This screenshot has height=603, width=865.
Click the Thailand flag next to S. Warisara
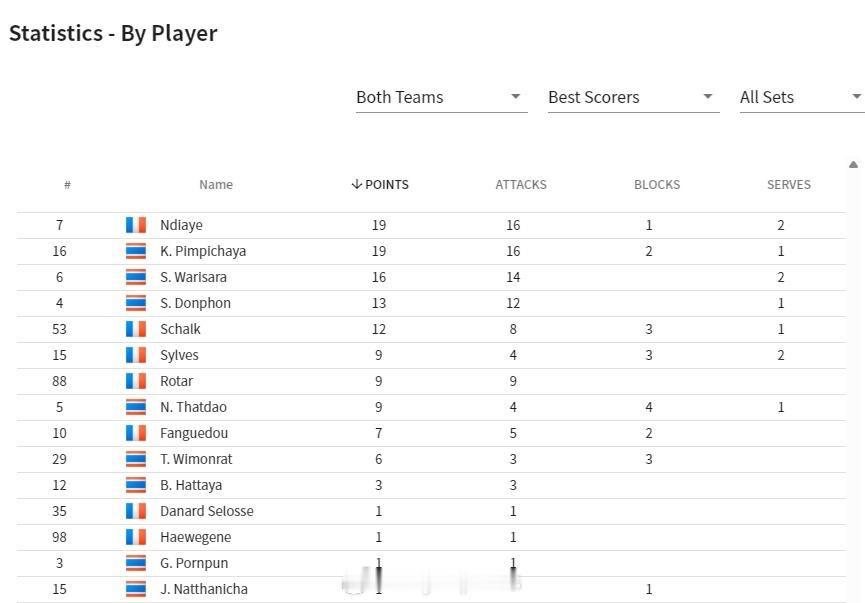(136, 277)
